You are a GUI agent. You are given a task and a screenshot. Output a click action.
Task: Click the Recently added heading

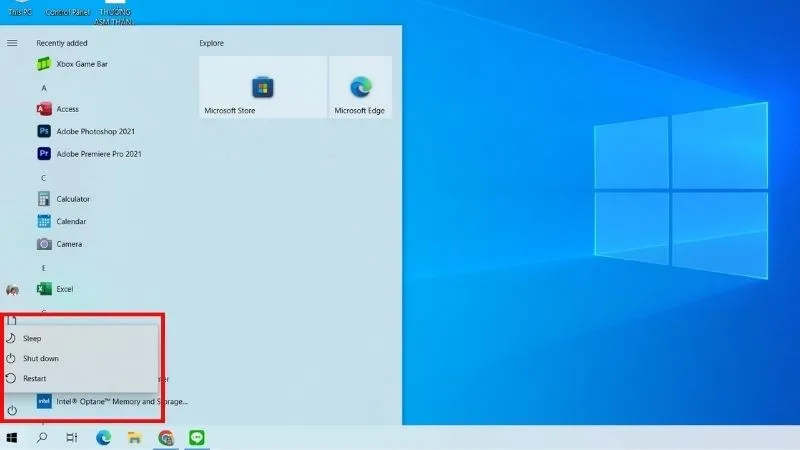[x=62, y=43]
